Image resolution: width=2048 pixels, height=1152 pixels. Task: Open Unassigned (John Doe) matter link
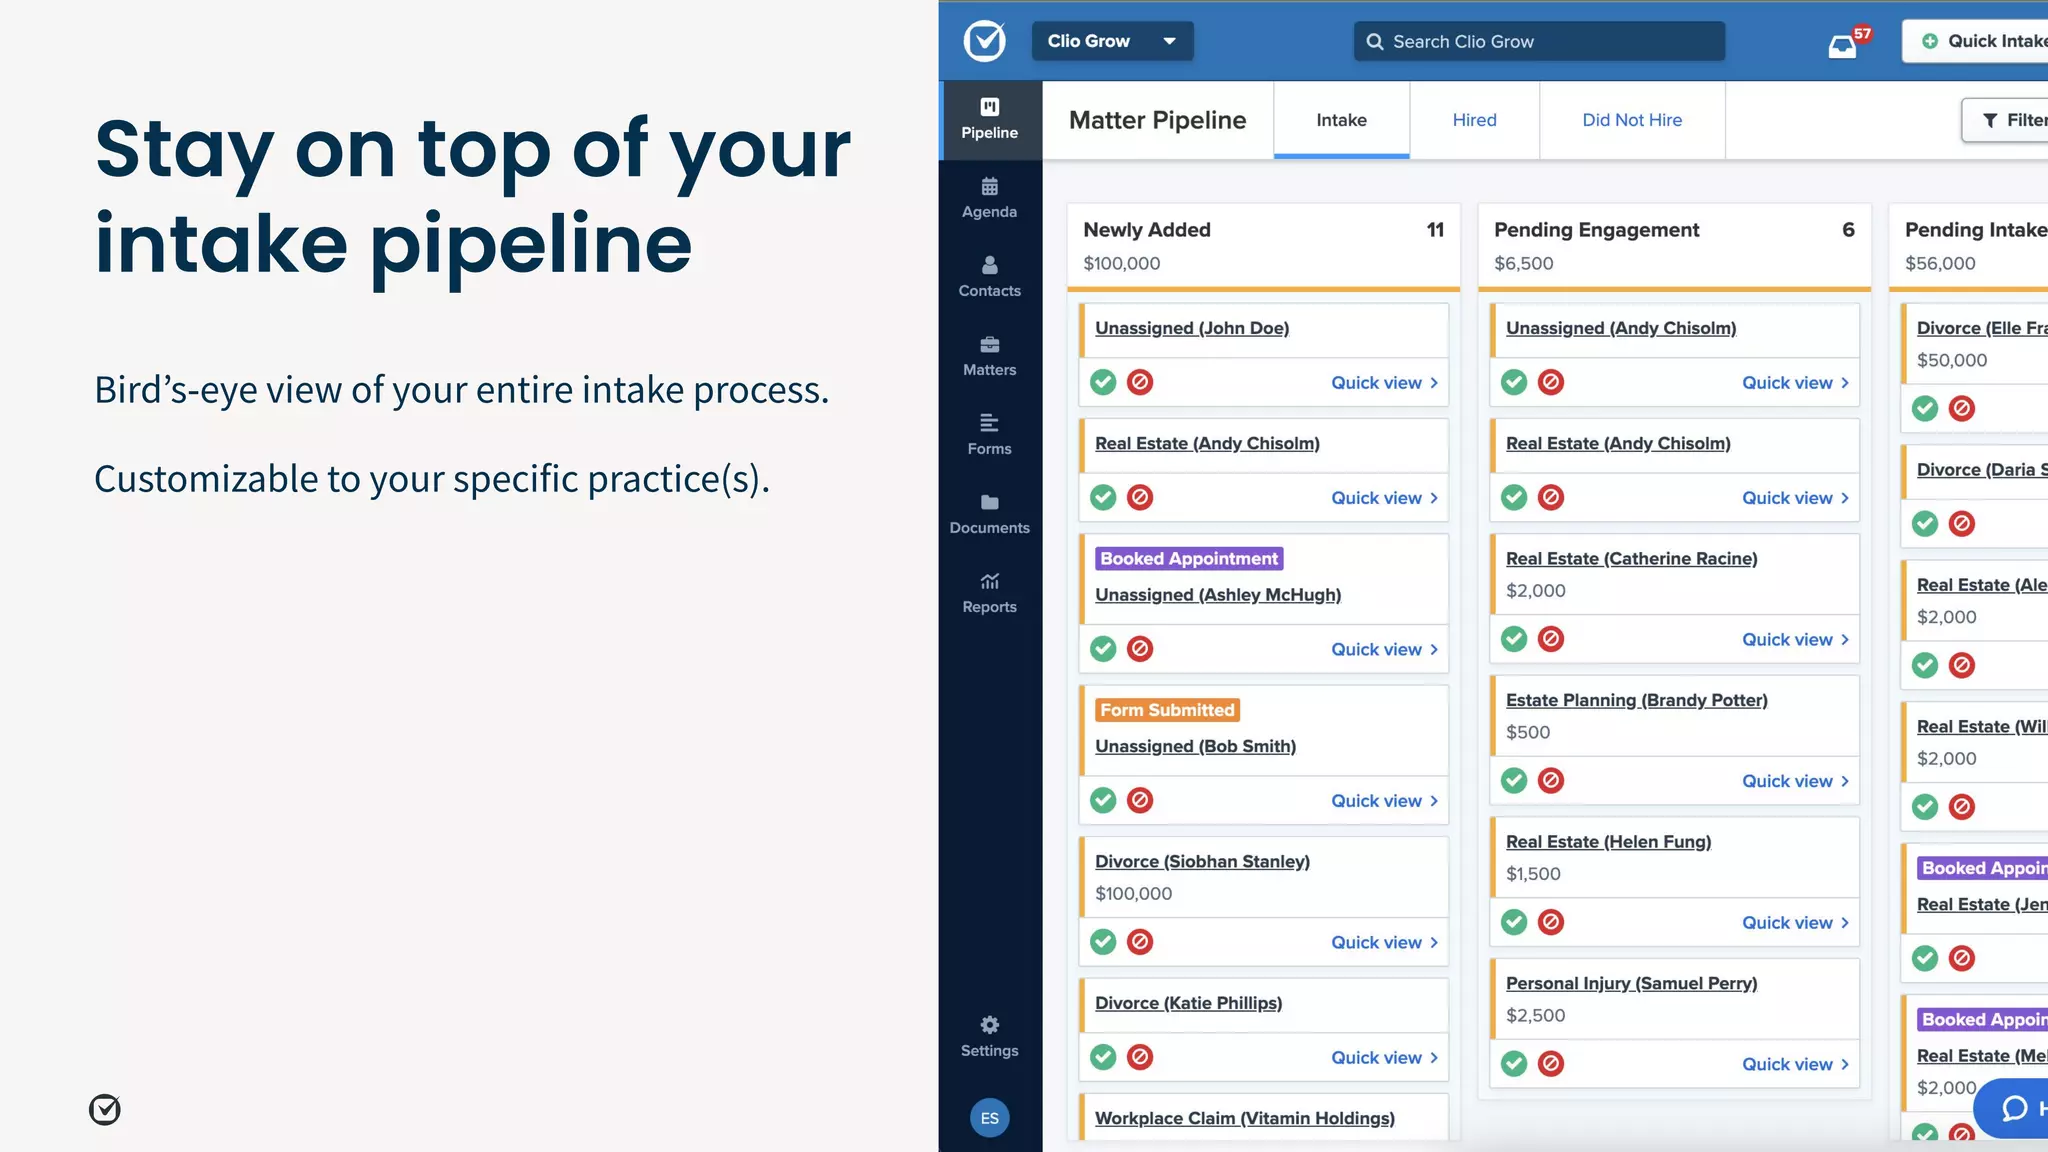pyautogui.click(x=1192, y=328)
